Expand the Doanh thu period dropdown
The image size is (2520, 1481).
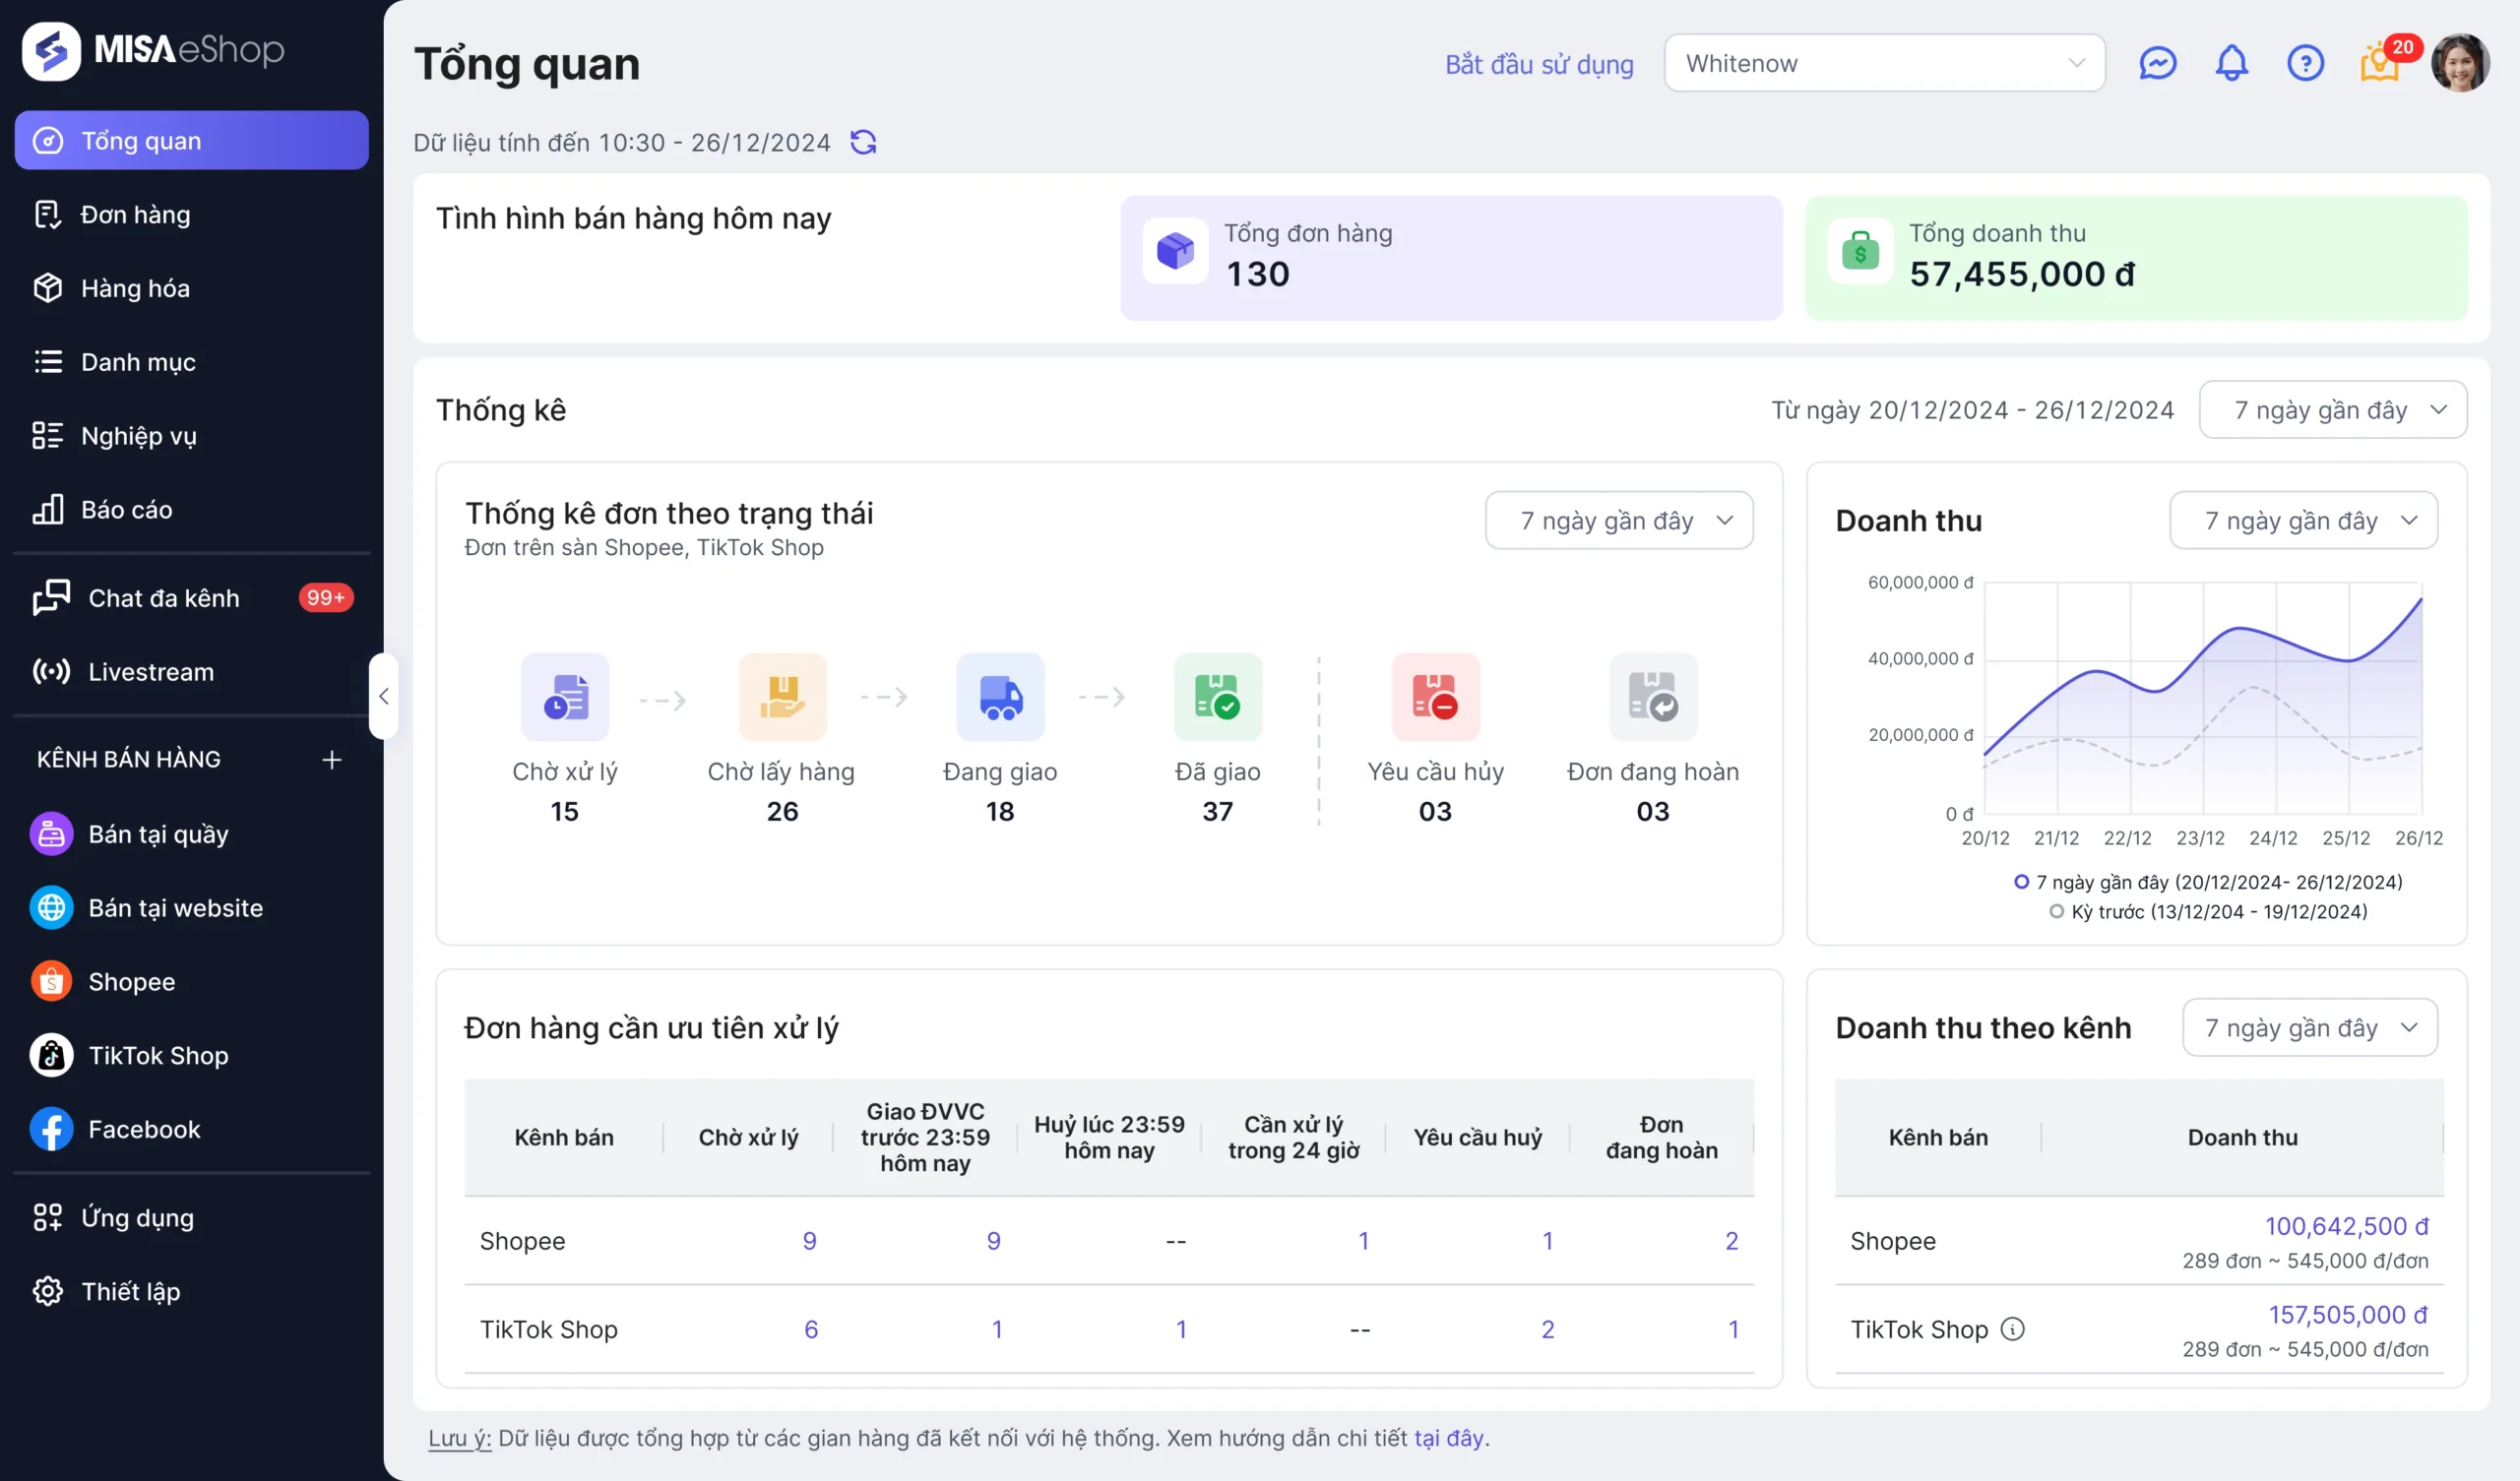point(2303,520)
